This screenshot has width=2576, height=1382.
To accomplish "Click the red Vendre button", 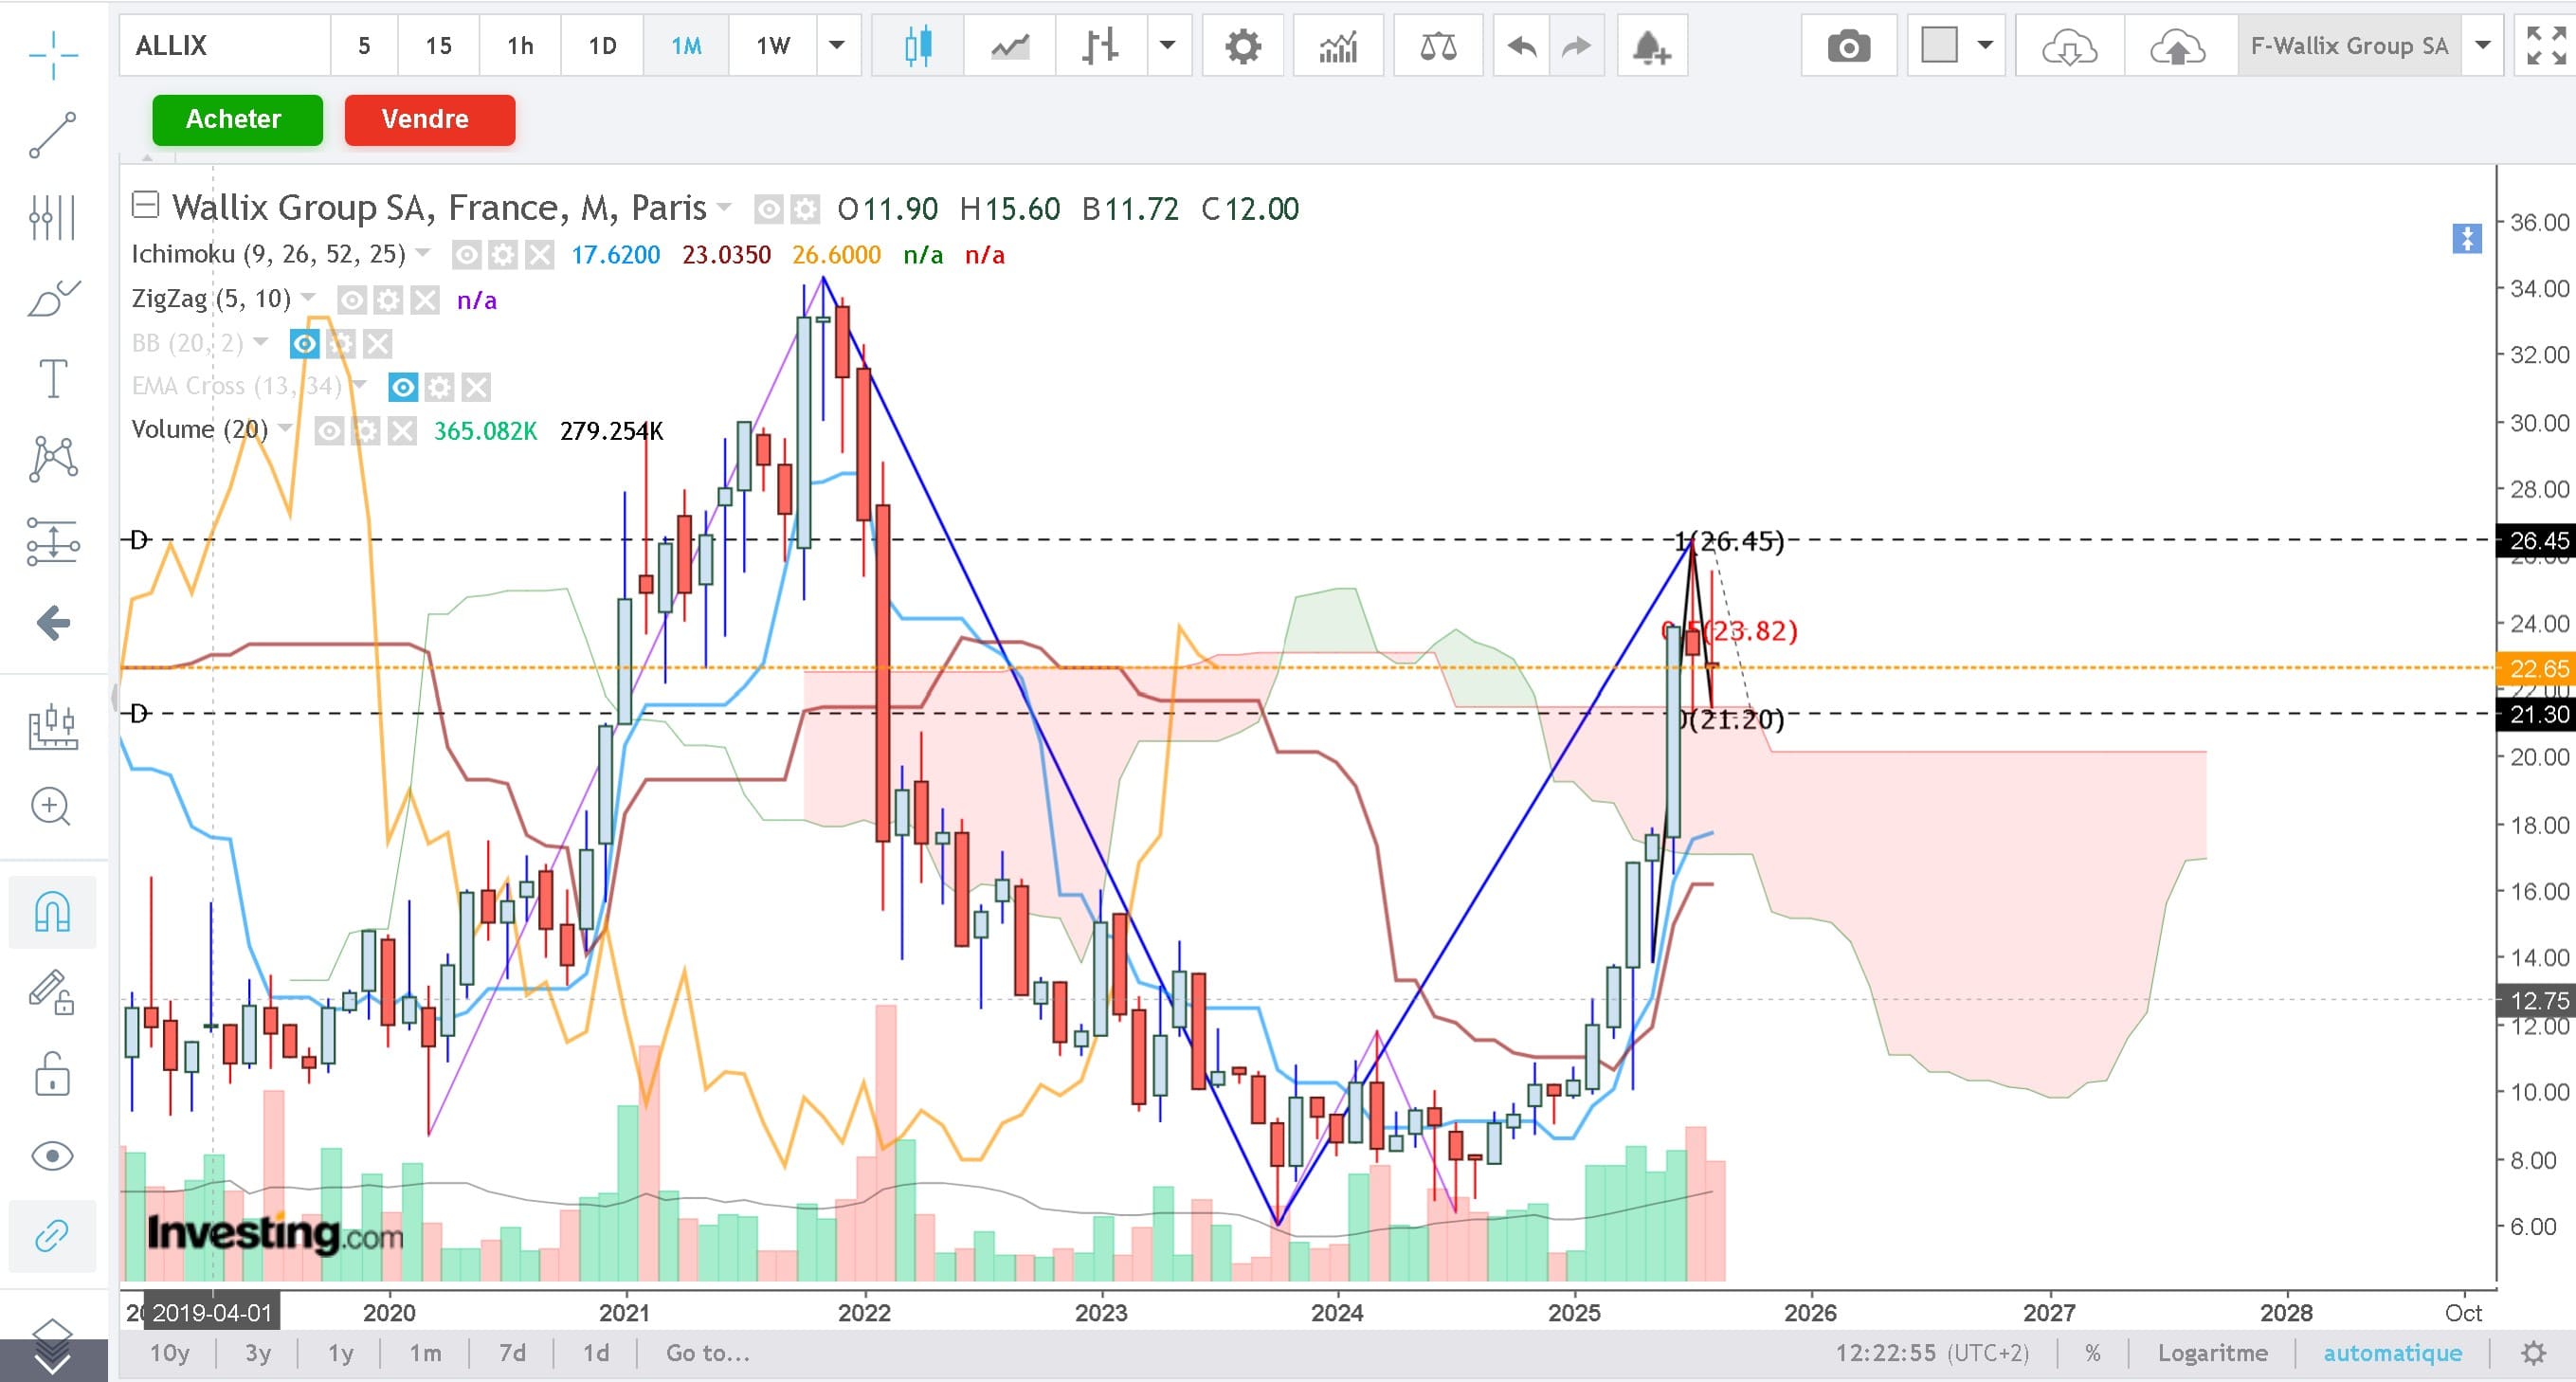I will tap(429, 120).
